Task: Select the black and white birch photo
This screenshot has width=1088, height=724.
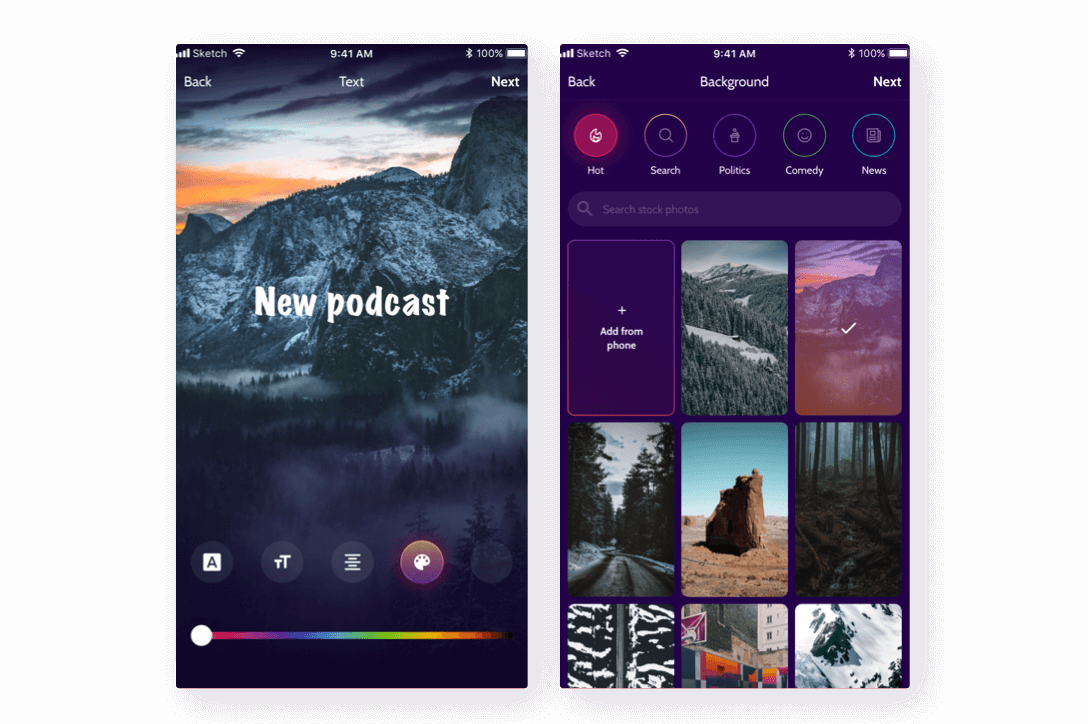Action: (621, 646)
